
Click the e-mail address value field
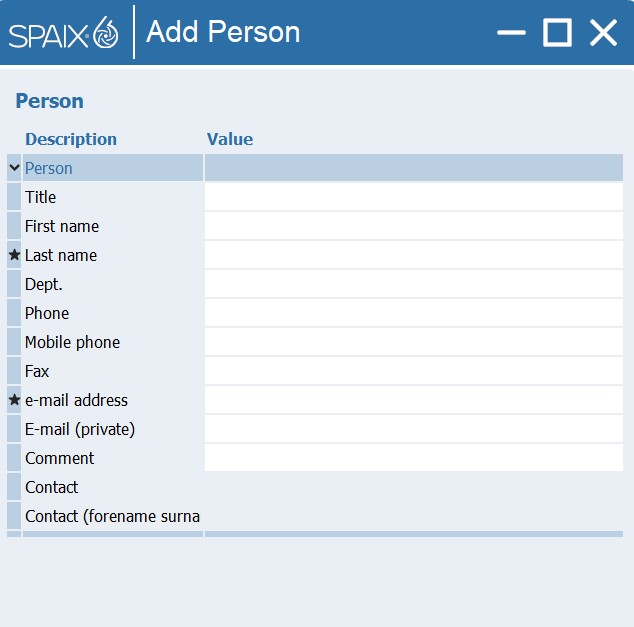(x=414, y=400)
